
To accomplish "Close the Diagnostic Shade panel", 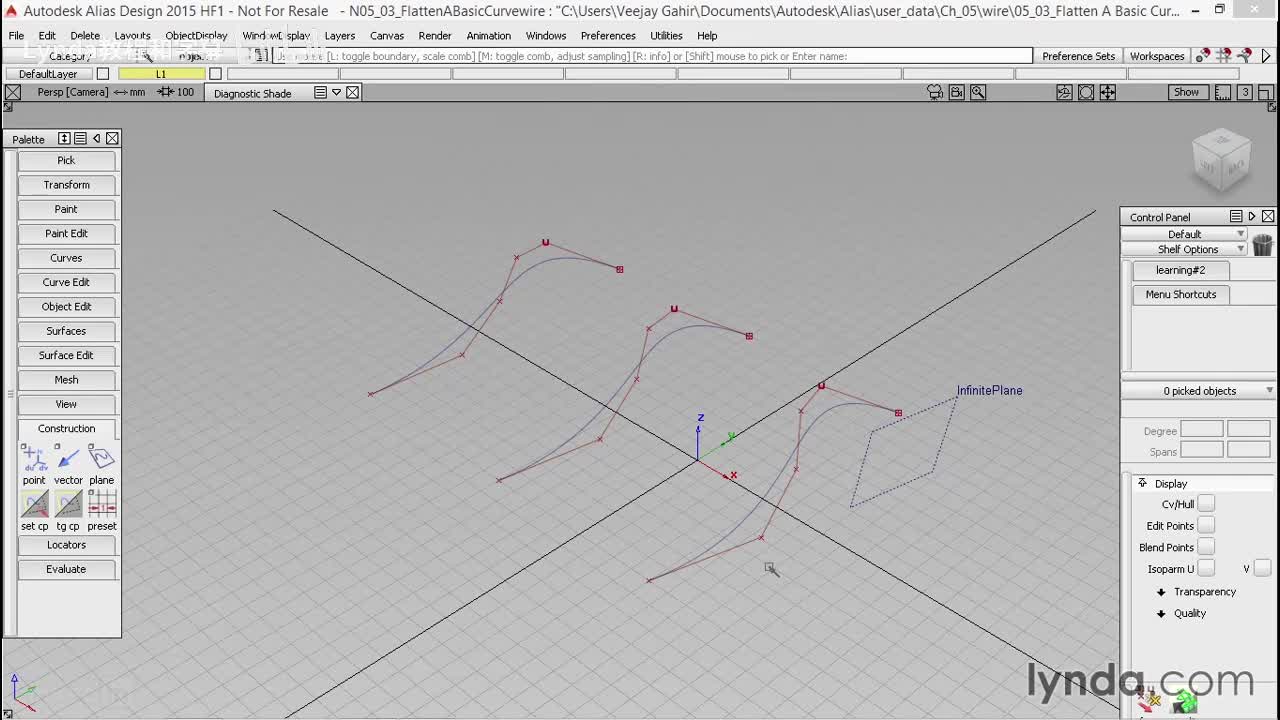I will (x=353, y=93).
